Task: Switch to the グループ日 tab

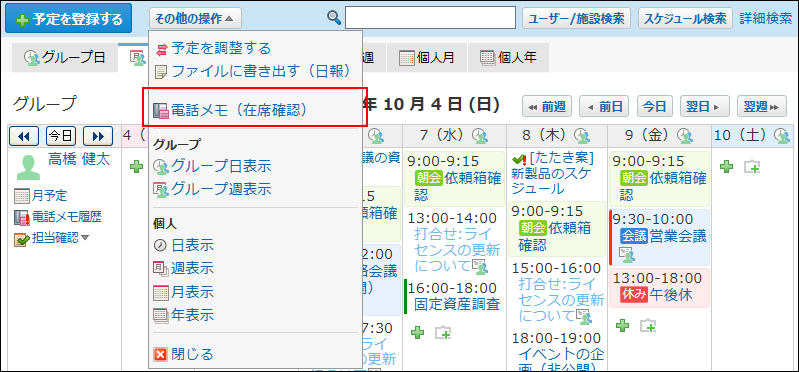Action: (x=65, y=58)
